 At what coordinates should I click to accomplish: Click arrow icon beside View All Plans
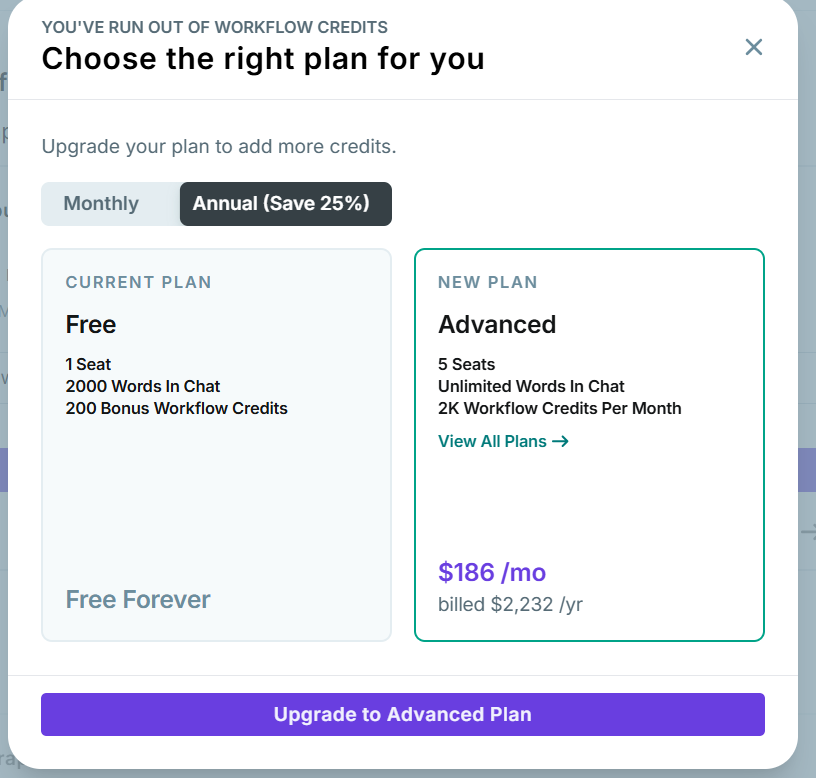click(x=561, y=441)
